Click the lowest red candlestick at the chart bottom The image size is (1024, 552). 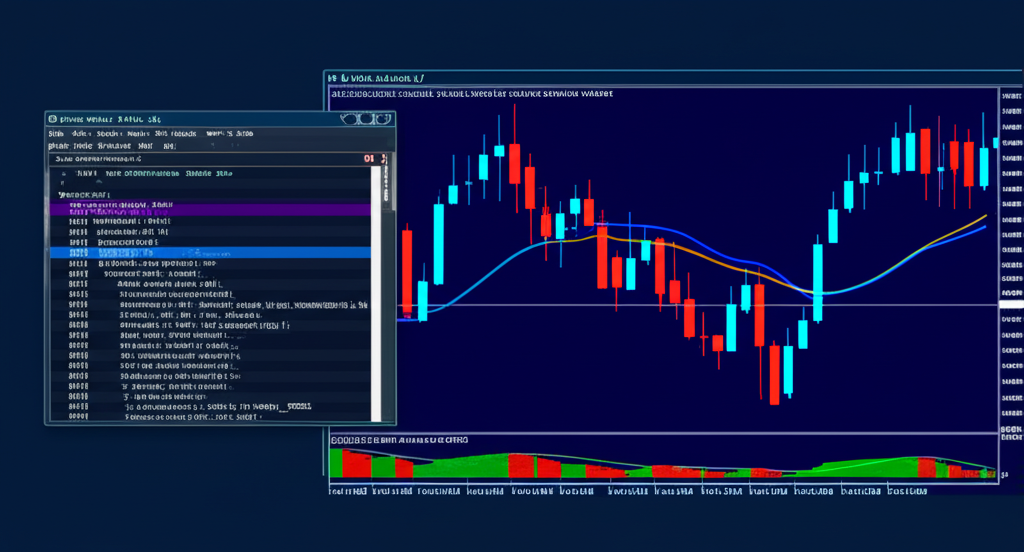click(x=775, y=375)
